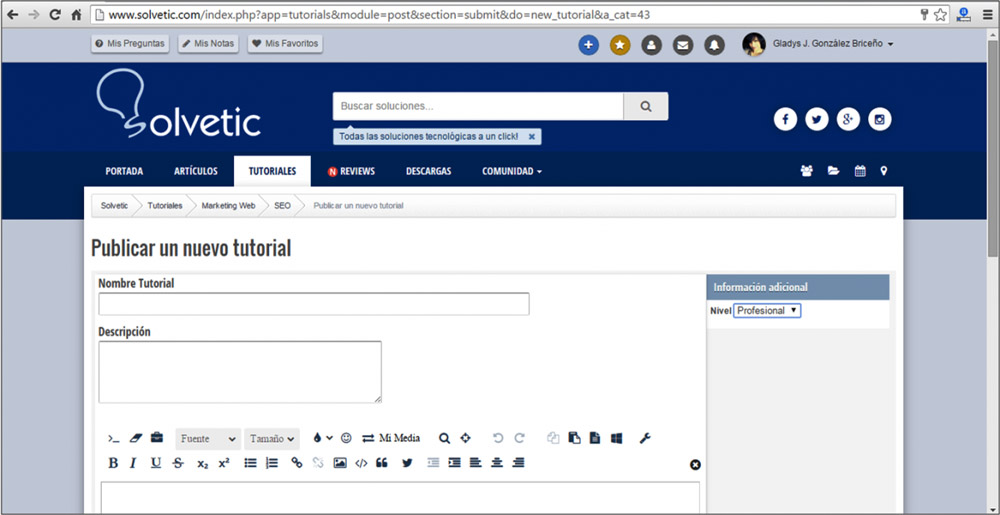The height and width of the screenshot is (515, 1000).
Task: Decrease indent in editor
Action: tap(433, 463)
